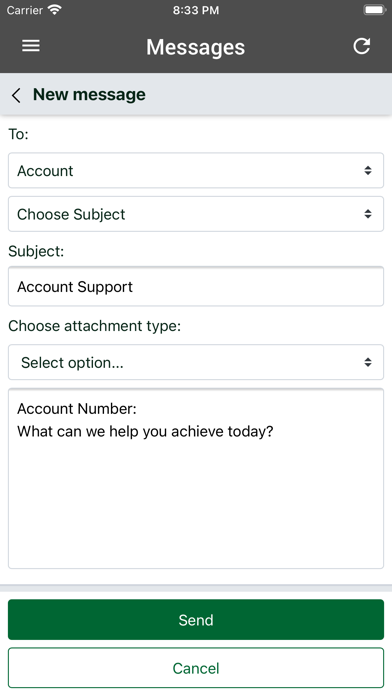Viewport: 392px width, 696px height.
Task: Send the message
Action: [196, 620]
